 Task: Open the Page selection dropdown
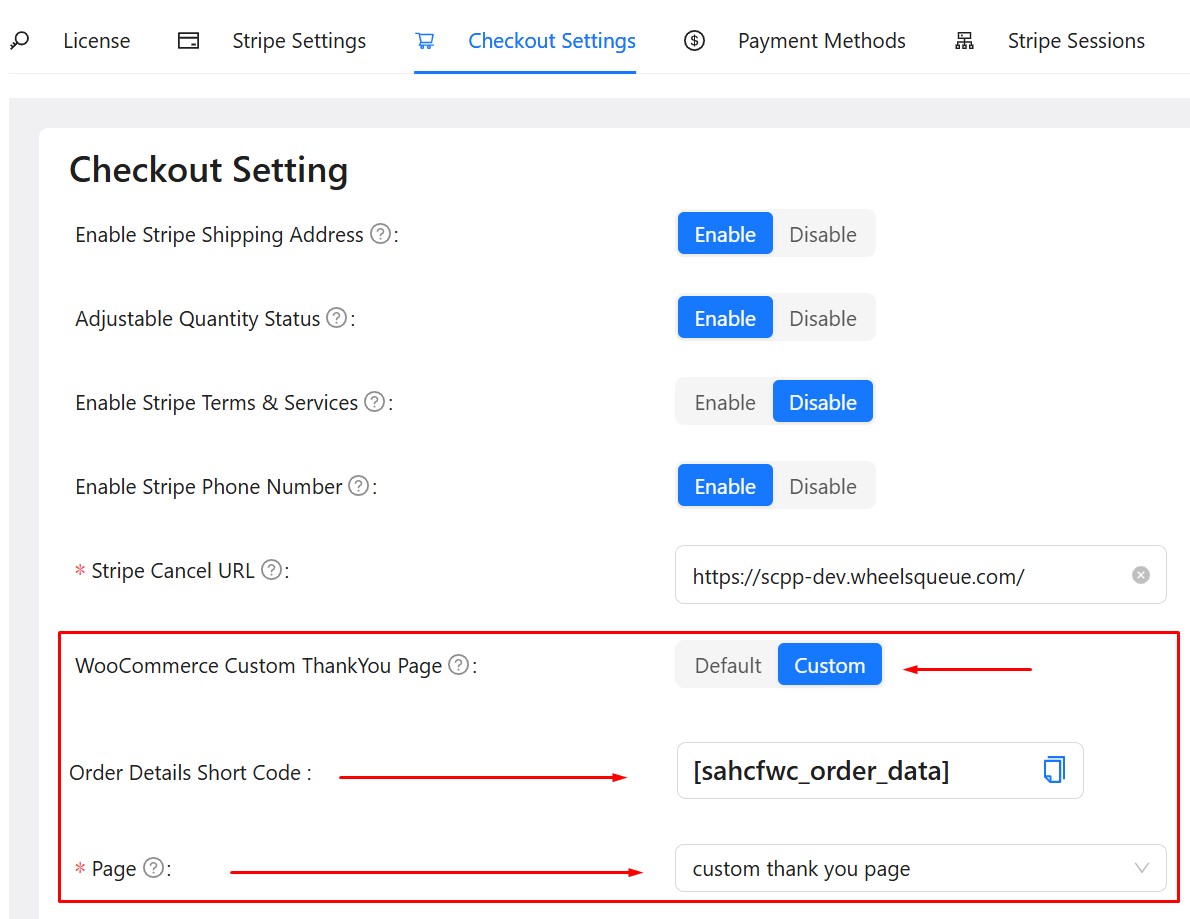[x=919, y=868]
